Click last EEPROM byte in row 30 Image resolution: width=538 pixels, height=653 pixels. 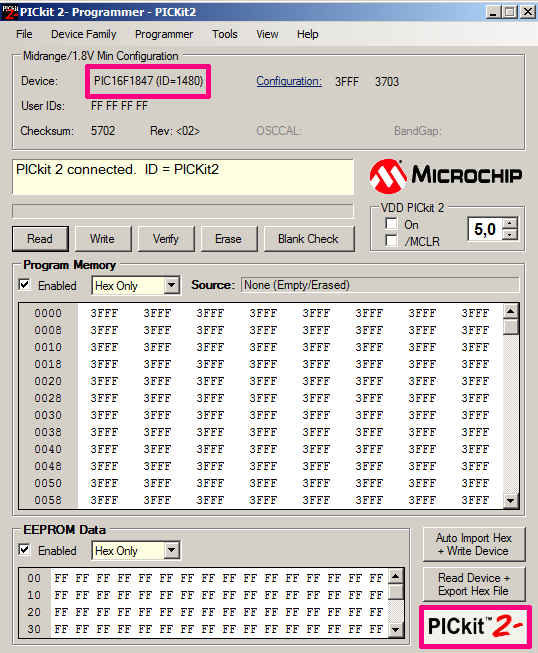pyautogui.click(x=376, y=629)
